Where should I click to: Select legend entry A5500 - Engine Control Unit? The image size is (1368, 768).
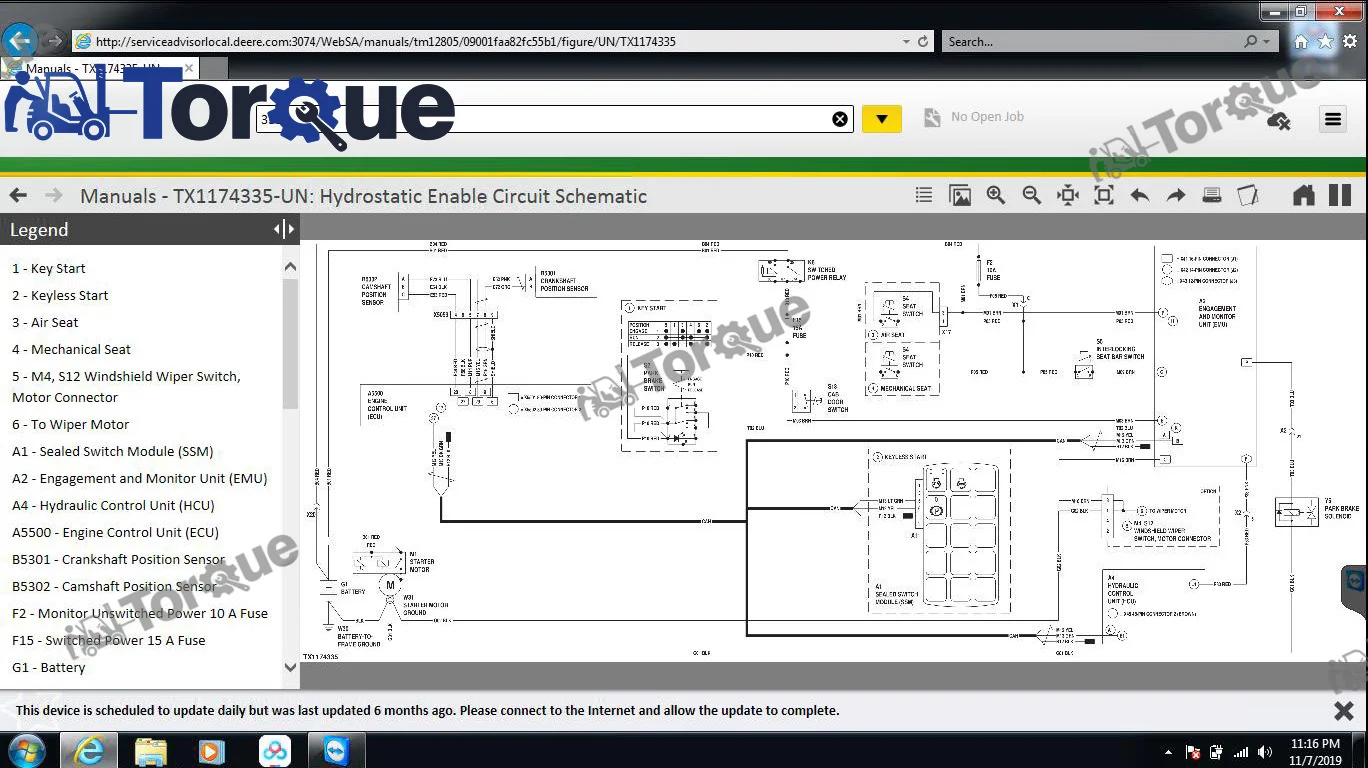pyautogui.click(x=115, y=532)
